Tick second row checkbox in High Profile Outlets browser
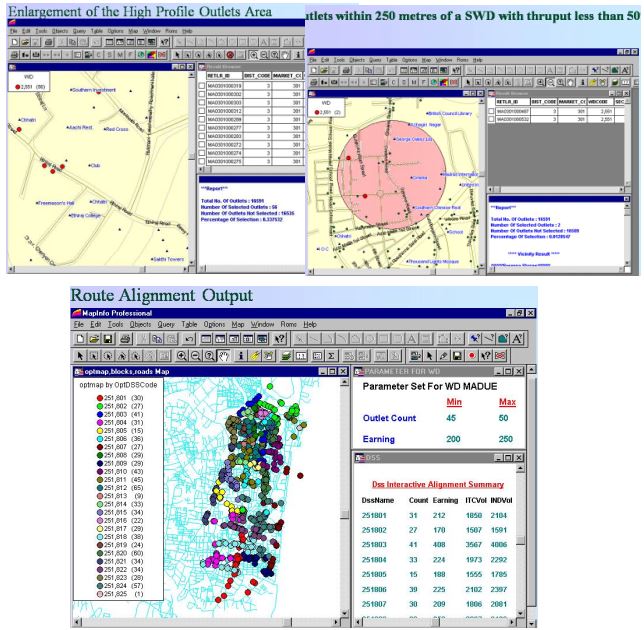This screenshot has height=630, width=644. pyautogui.click(x=202, y=94)
